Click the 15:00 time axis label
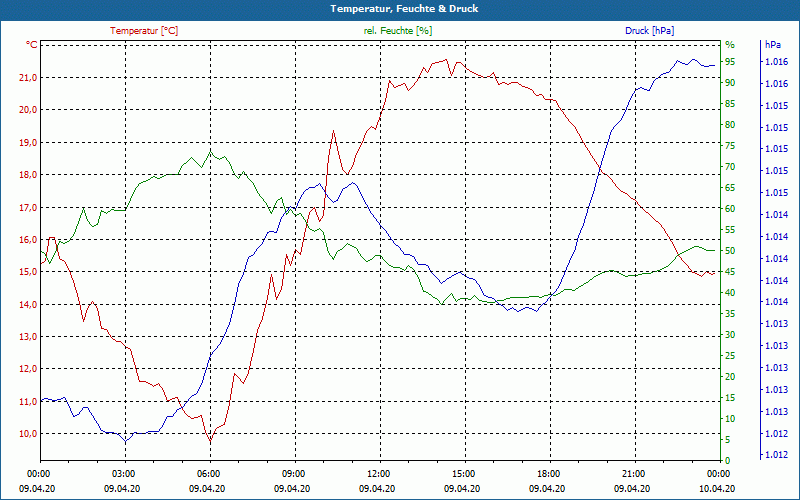800x500 pixels. pyautogui.click(x=464, y=474)
